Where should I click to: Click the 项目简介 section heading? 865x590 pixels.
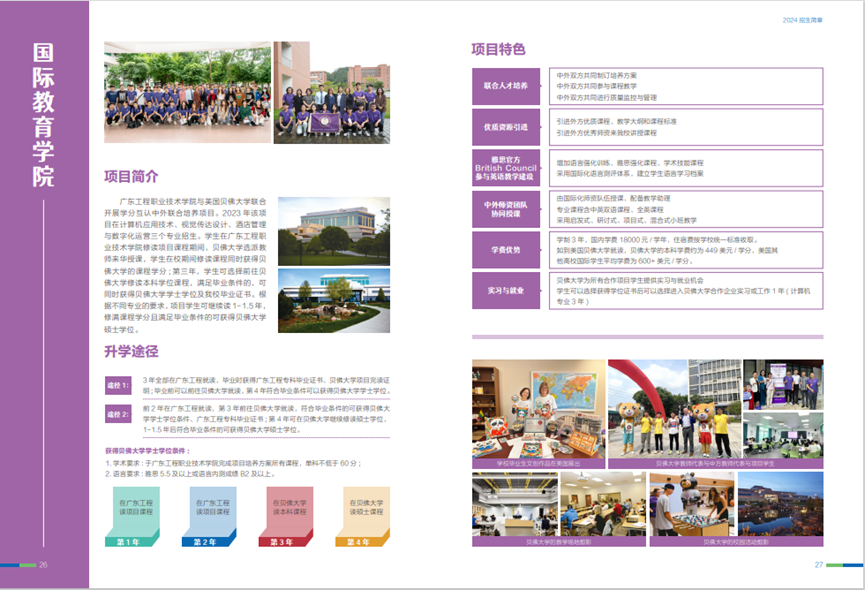tap(131, 177)
